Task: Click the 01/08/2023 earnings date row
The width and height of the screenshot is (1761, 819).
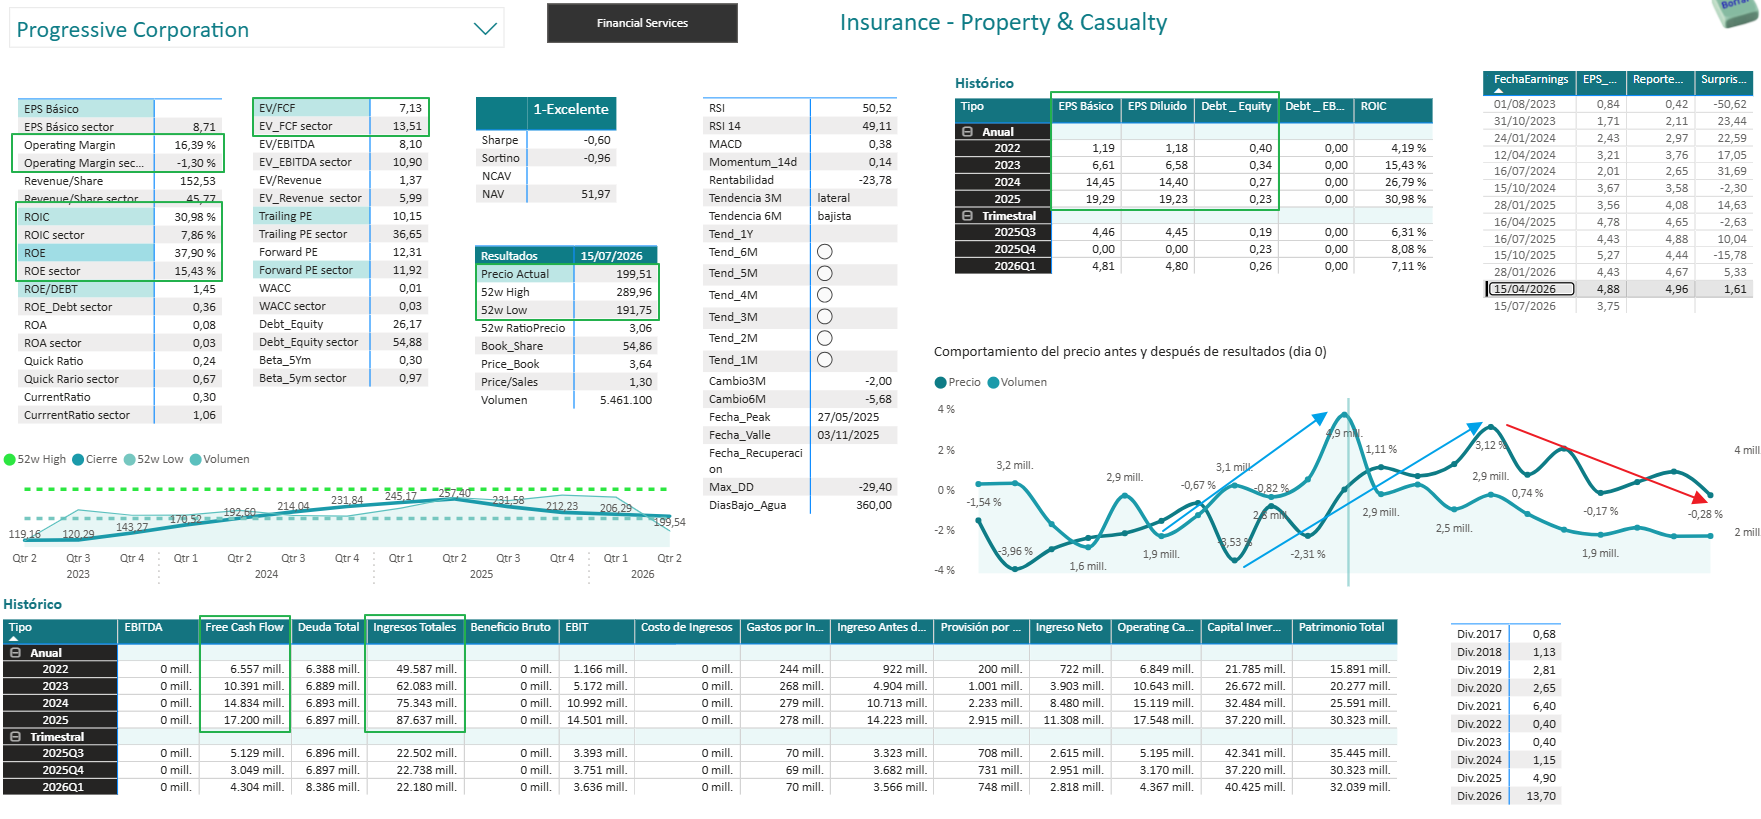Action: pyautogui.click(x=1618, y=104)
